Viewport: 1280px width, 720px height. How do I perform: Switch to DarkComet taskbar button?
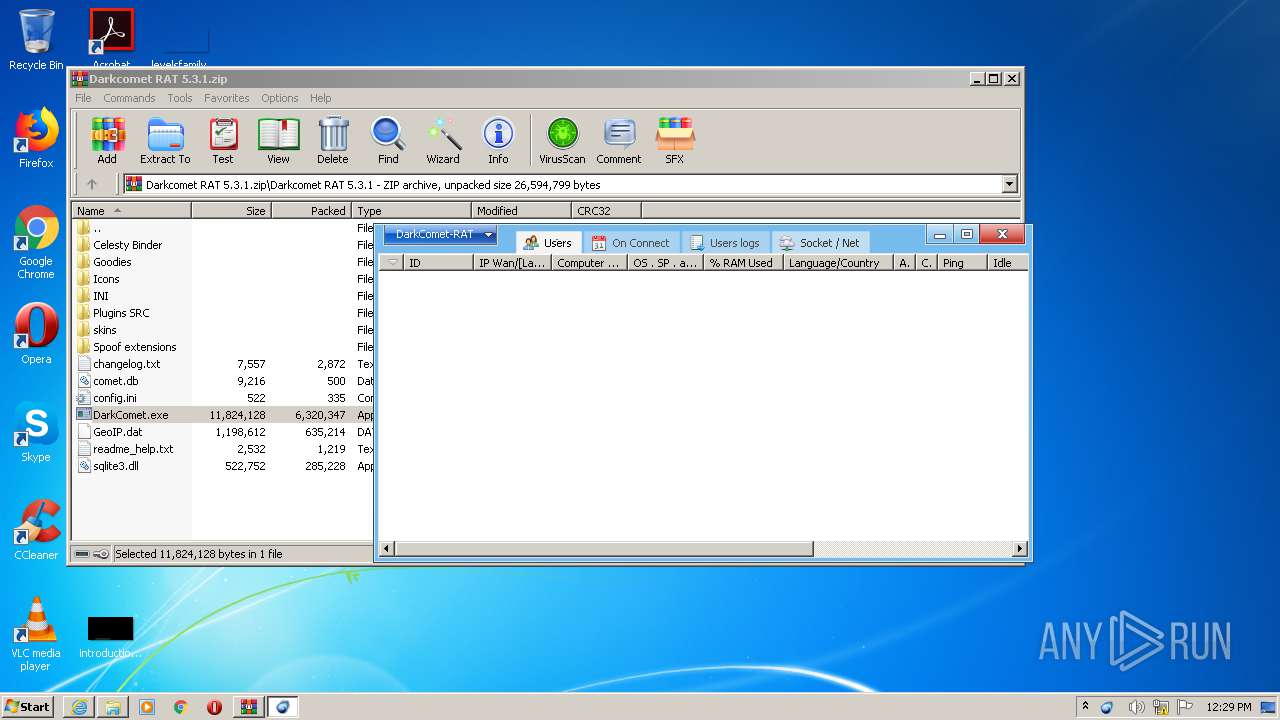click(282, 707)
